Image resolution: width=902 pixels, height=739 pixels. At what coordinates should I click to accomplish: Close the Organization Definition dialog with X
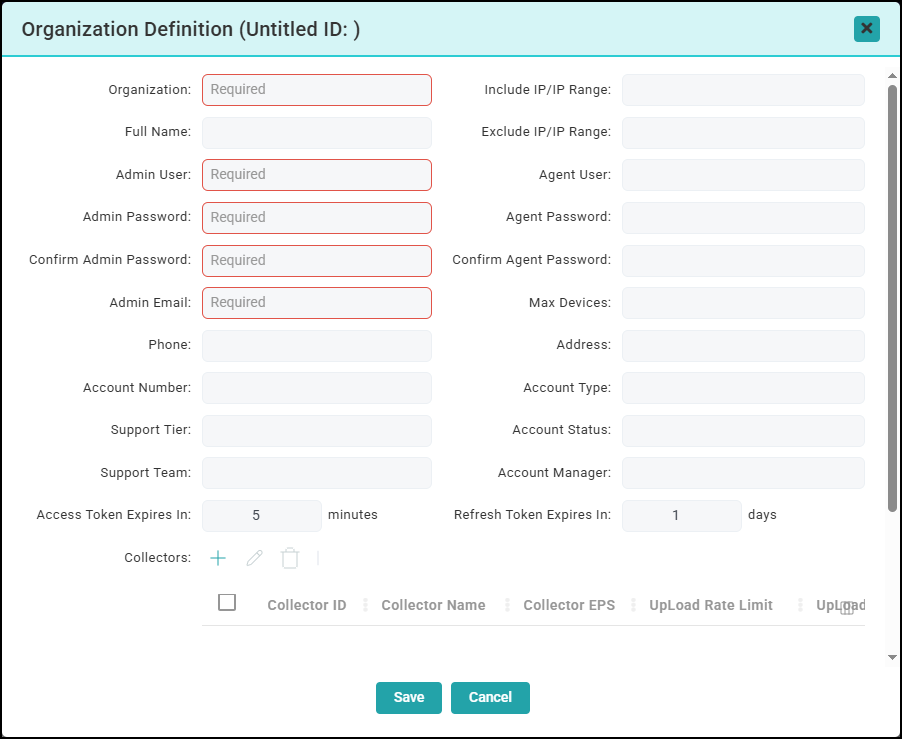coord(866,28)
